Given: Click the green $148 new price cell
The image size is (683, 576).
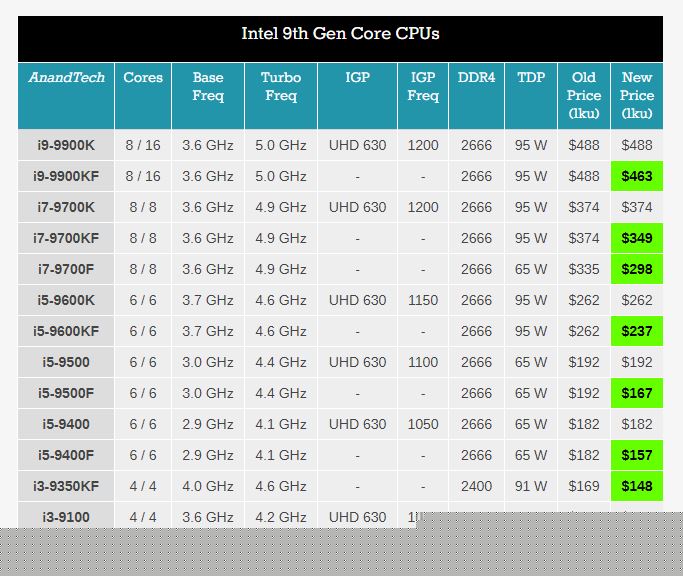Looking at the screenshot, I should (x=637, y=486).
